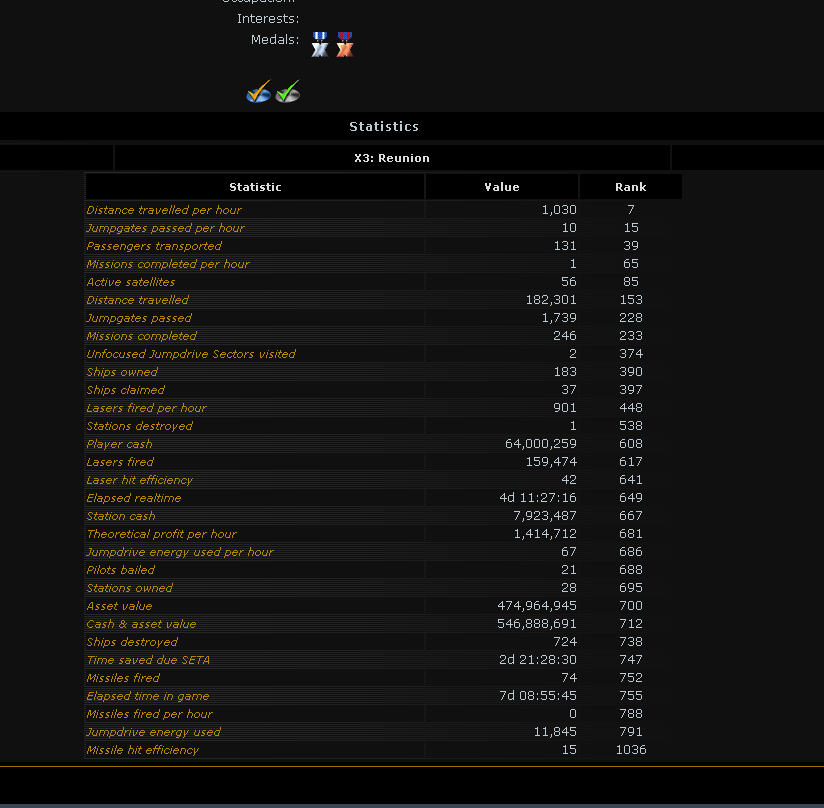Click Theoretical profit per hour
This screenshot has width=824, height=808.
pos(162,534)
